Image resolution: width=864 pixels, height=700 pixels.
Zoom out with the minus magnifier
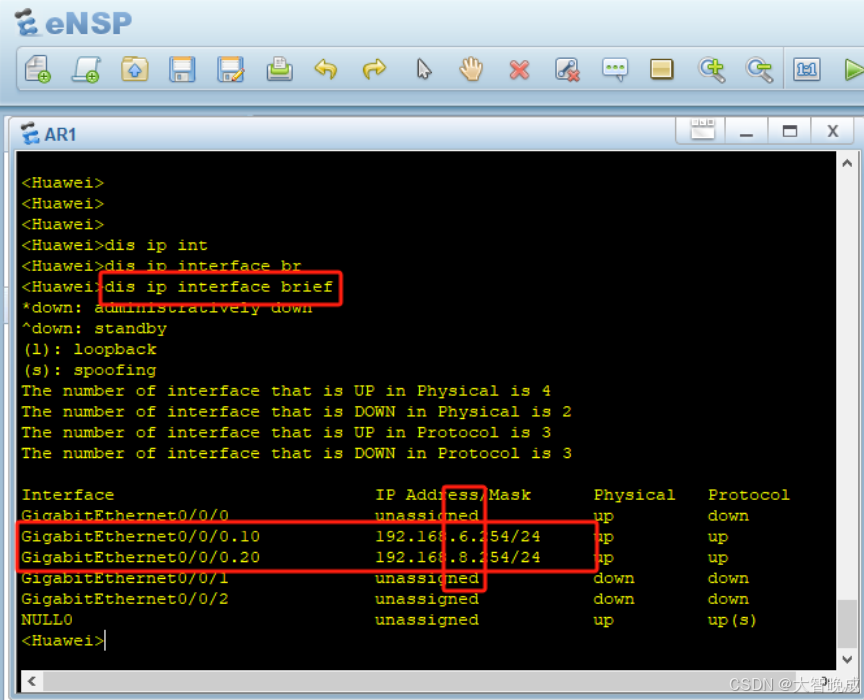(759, 69)
